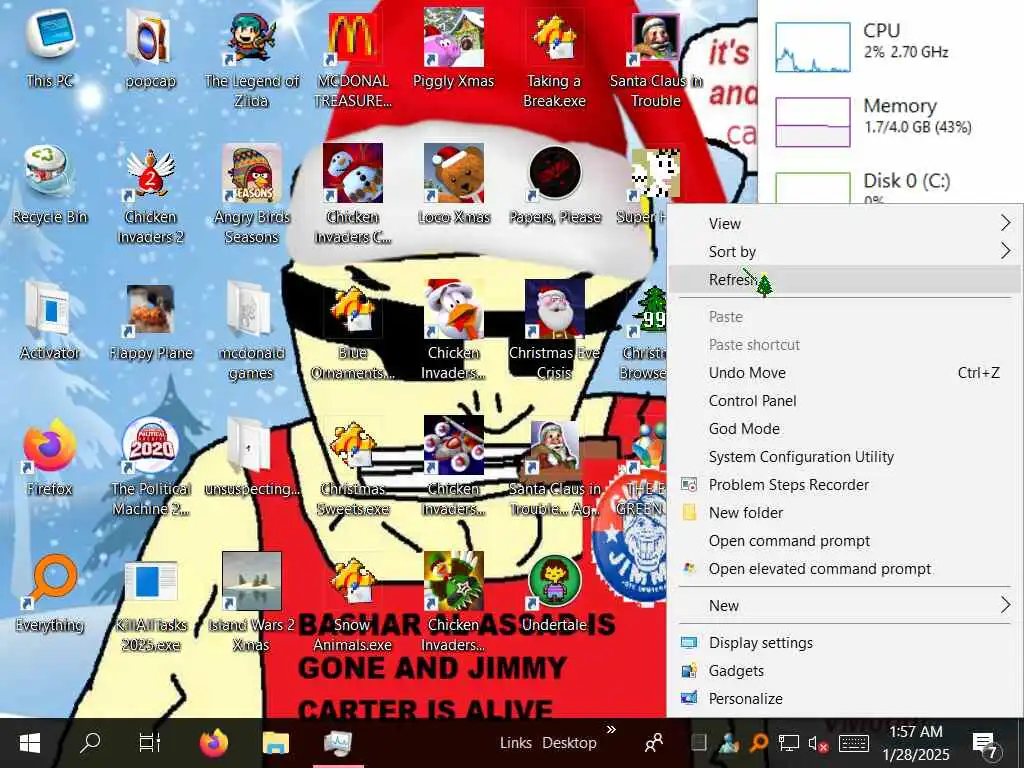Open the network tray icon
This screenshot has height=768, width=1024.
[789, 743]
